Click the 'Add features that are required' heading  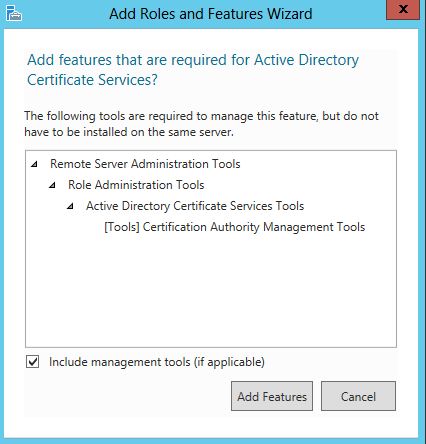[x=193, y=60]
